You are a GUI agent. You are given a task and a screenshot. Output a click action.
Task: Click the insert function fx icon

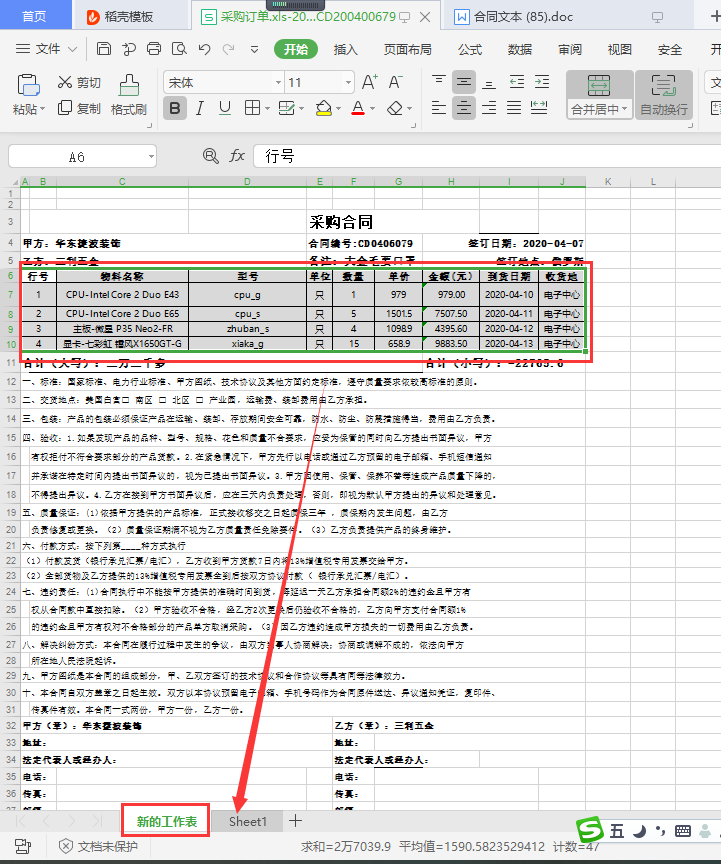(237, 156)
